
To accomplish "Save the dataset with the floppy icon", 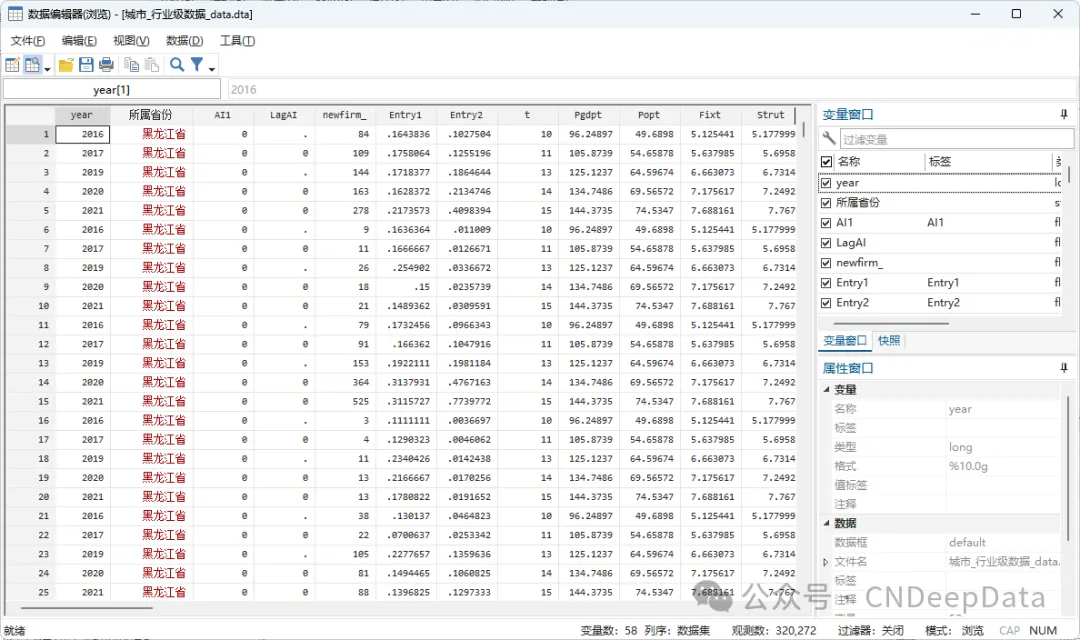I will click(86, 65).
